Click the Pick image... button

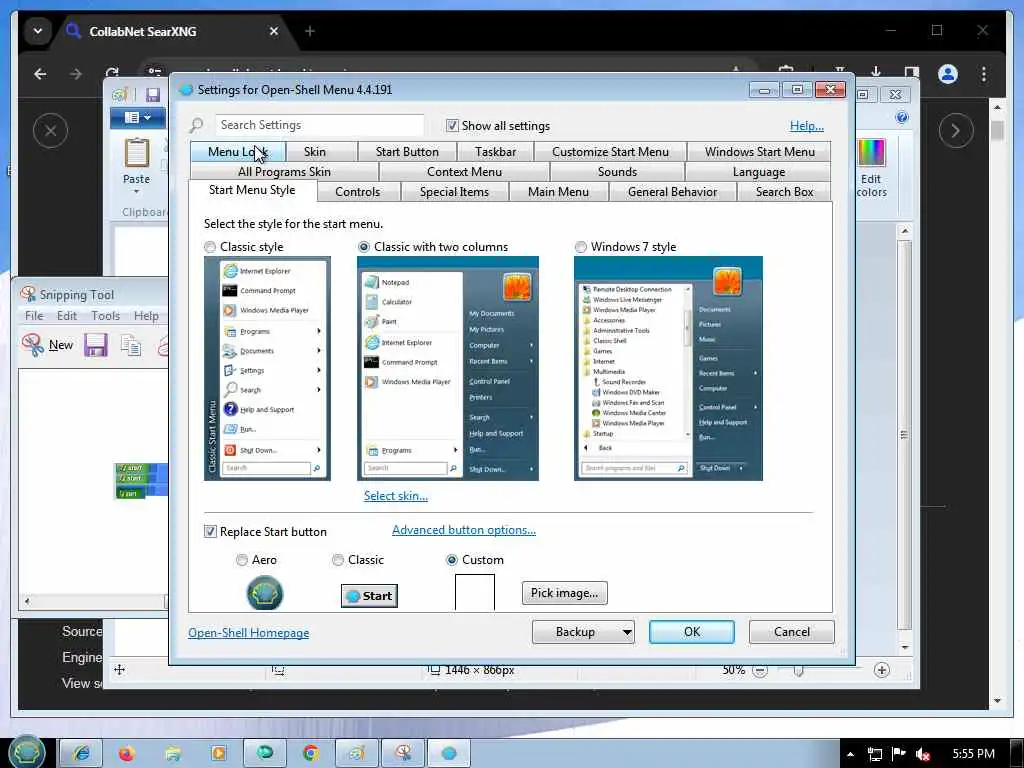coord(564,593)
